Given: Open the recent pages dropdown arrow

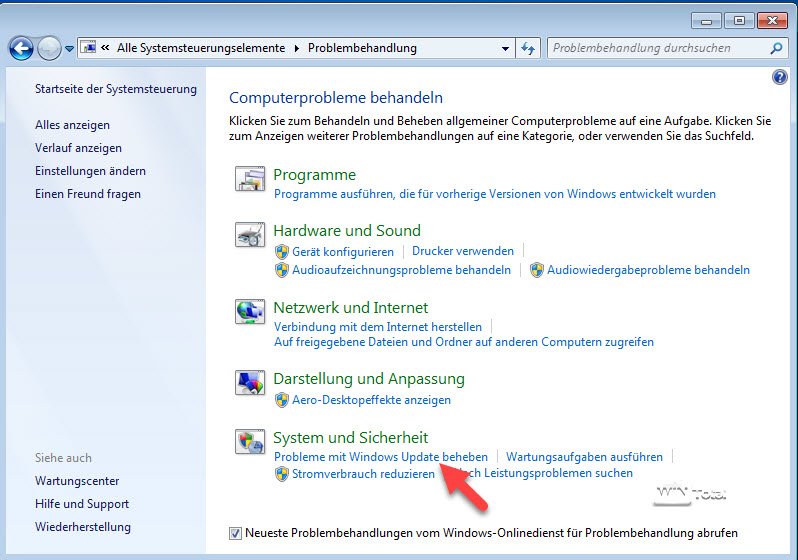Looking at the screenshot, I should [x=69, y=49].
